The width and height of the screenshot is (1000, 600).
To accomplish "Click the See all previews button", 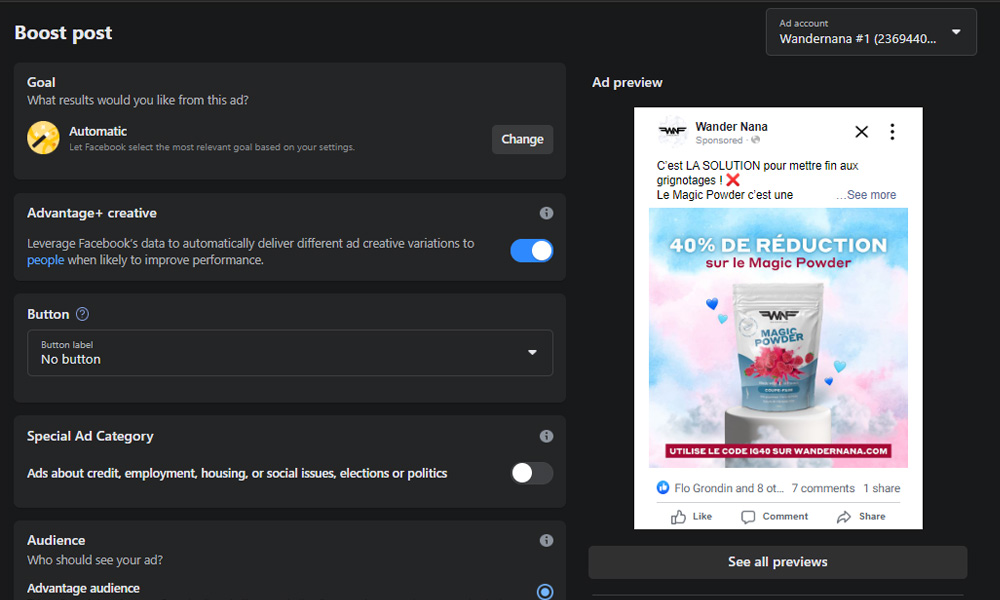I will 777,562.
